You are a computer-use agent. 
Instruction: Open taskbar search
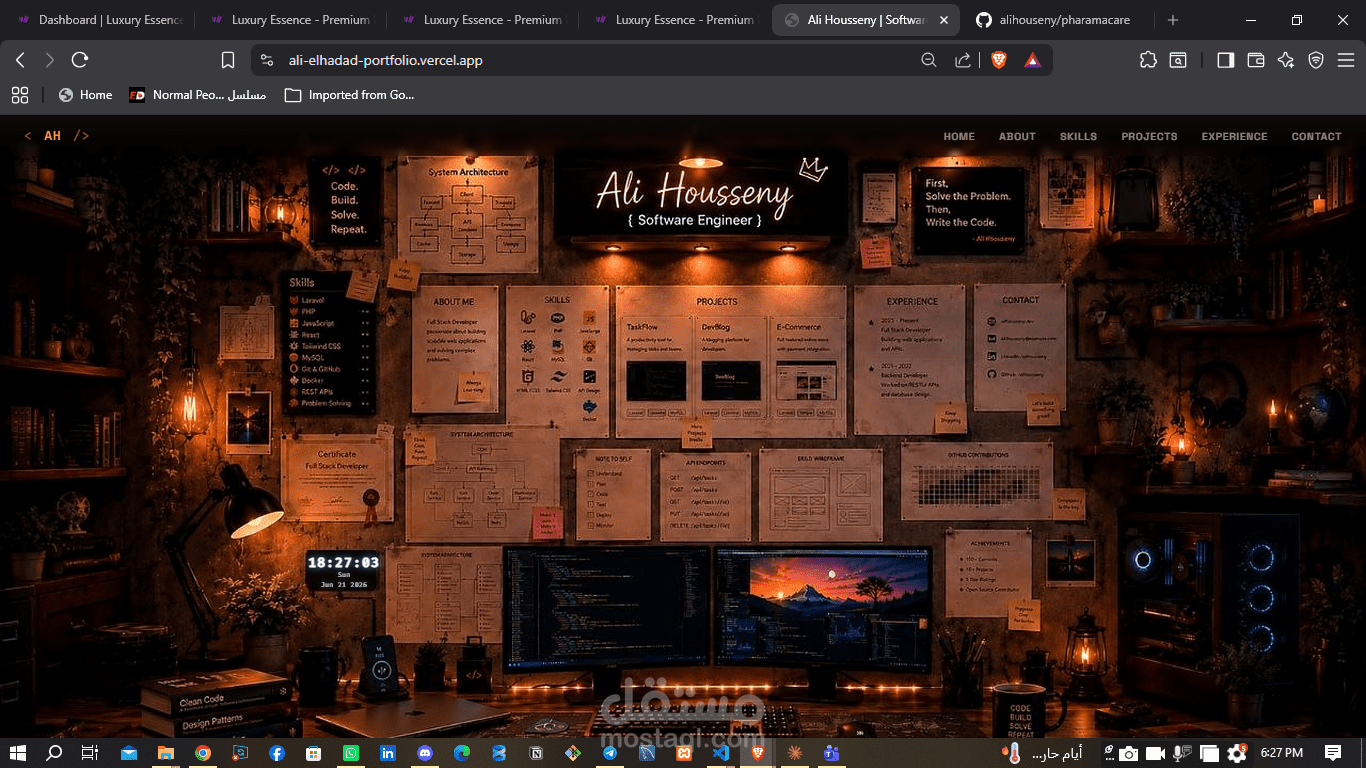click(x=54, y=753)
